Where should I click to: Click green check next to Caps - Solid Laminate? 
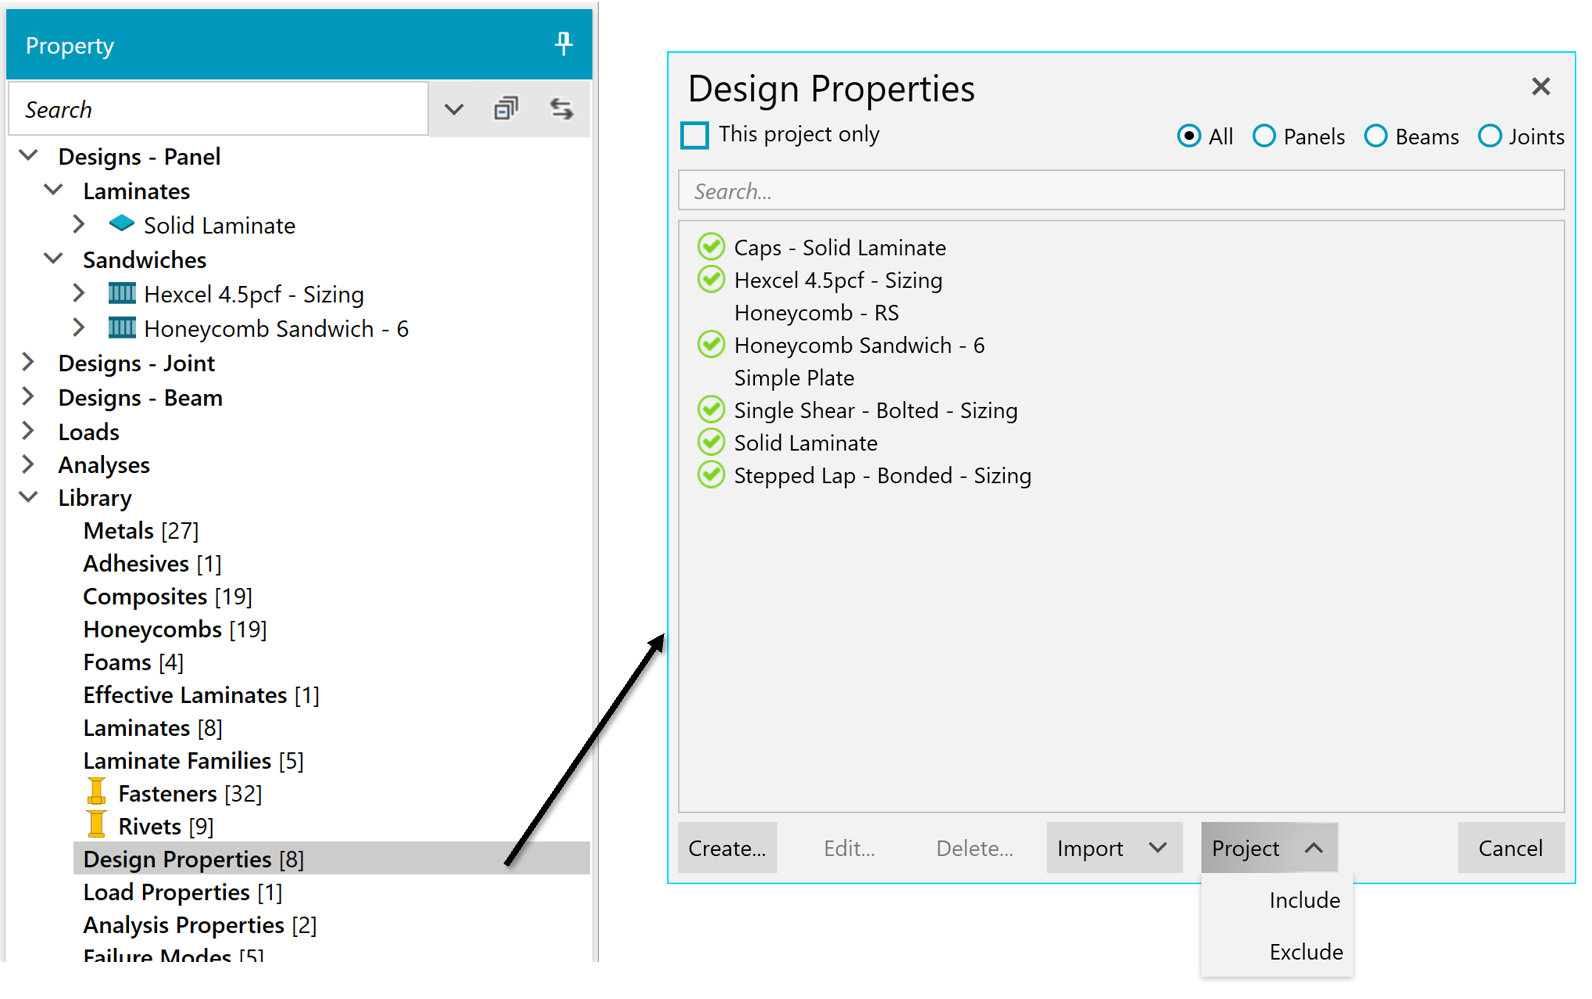(711, 246)
